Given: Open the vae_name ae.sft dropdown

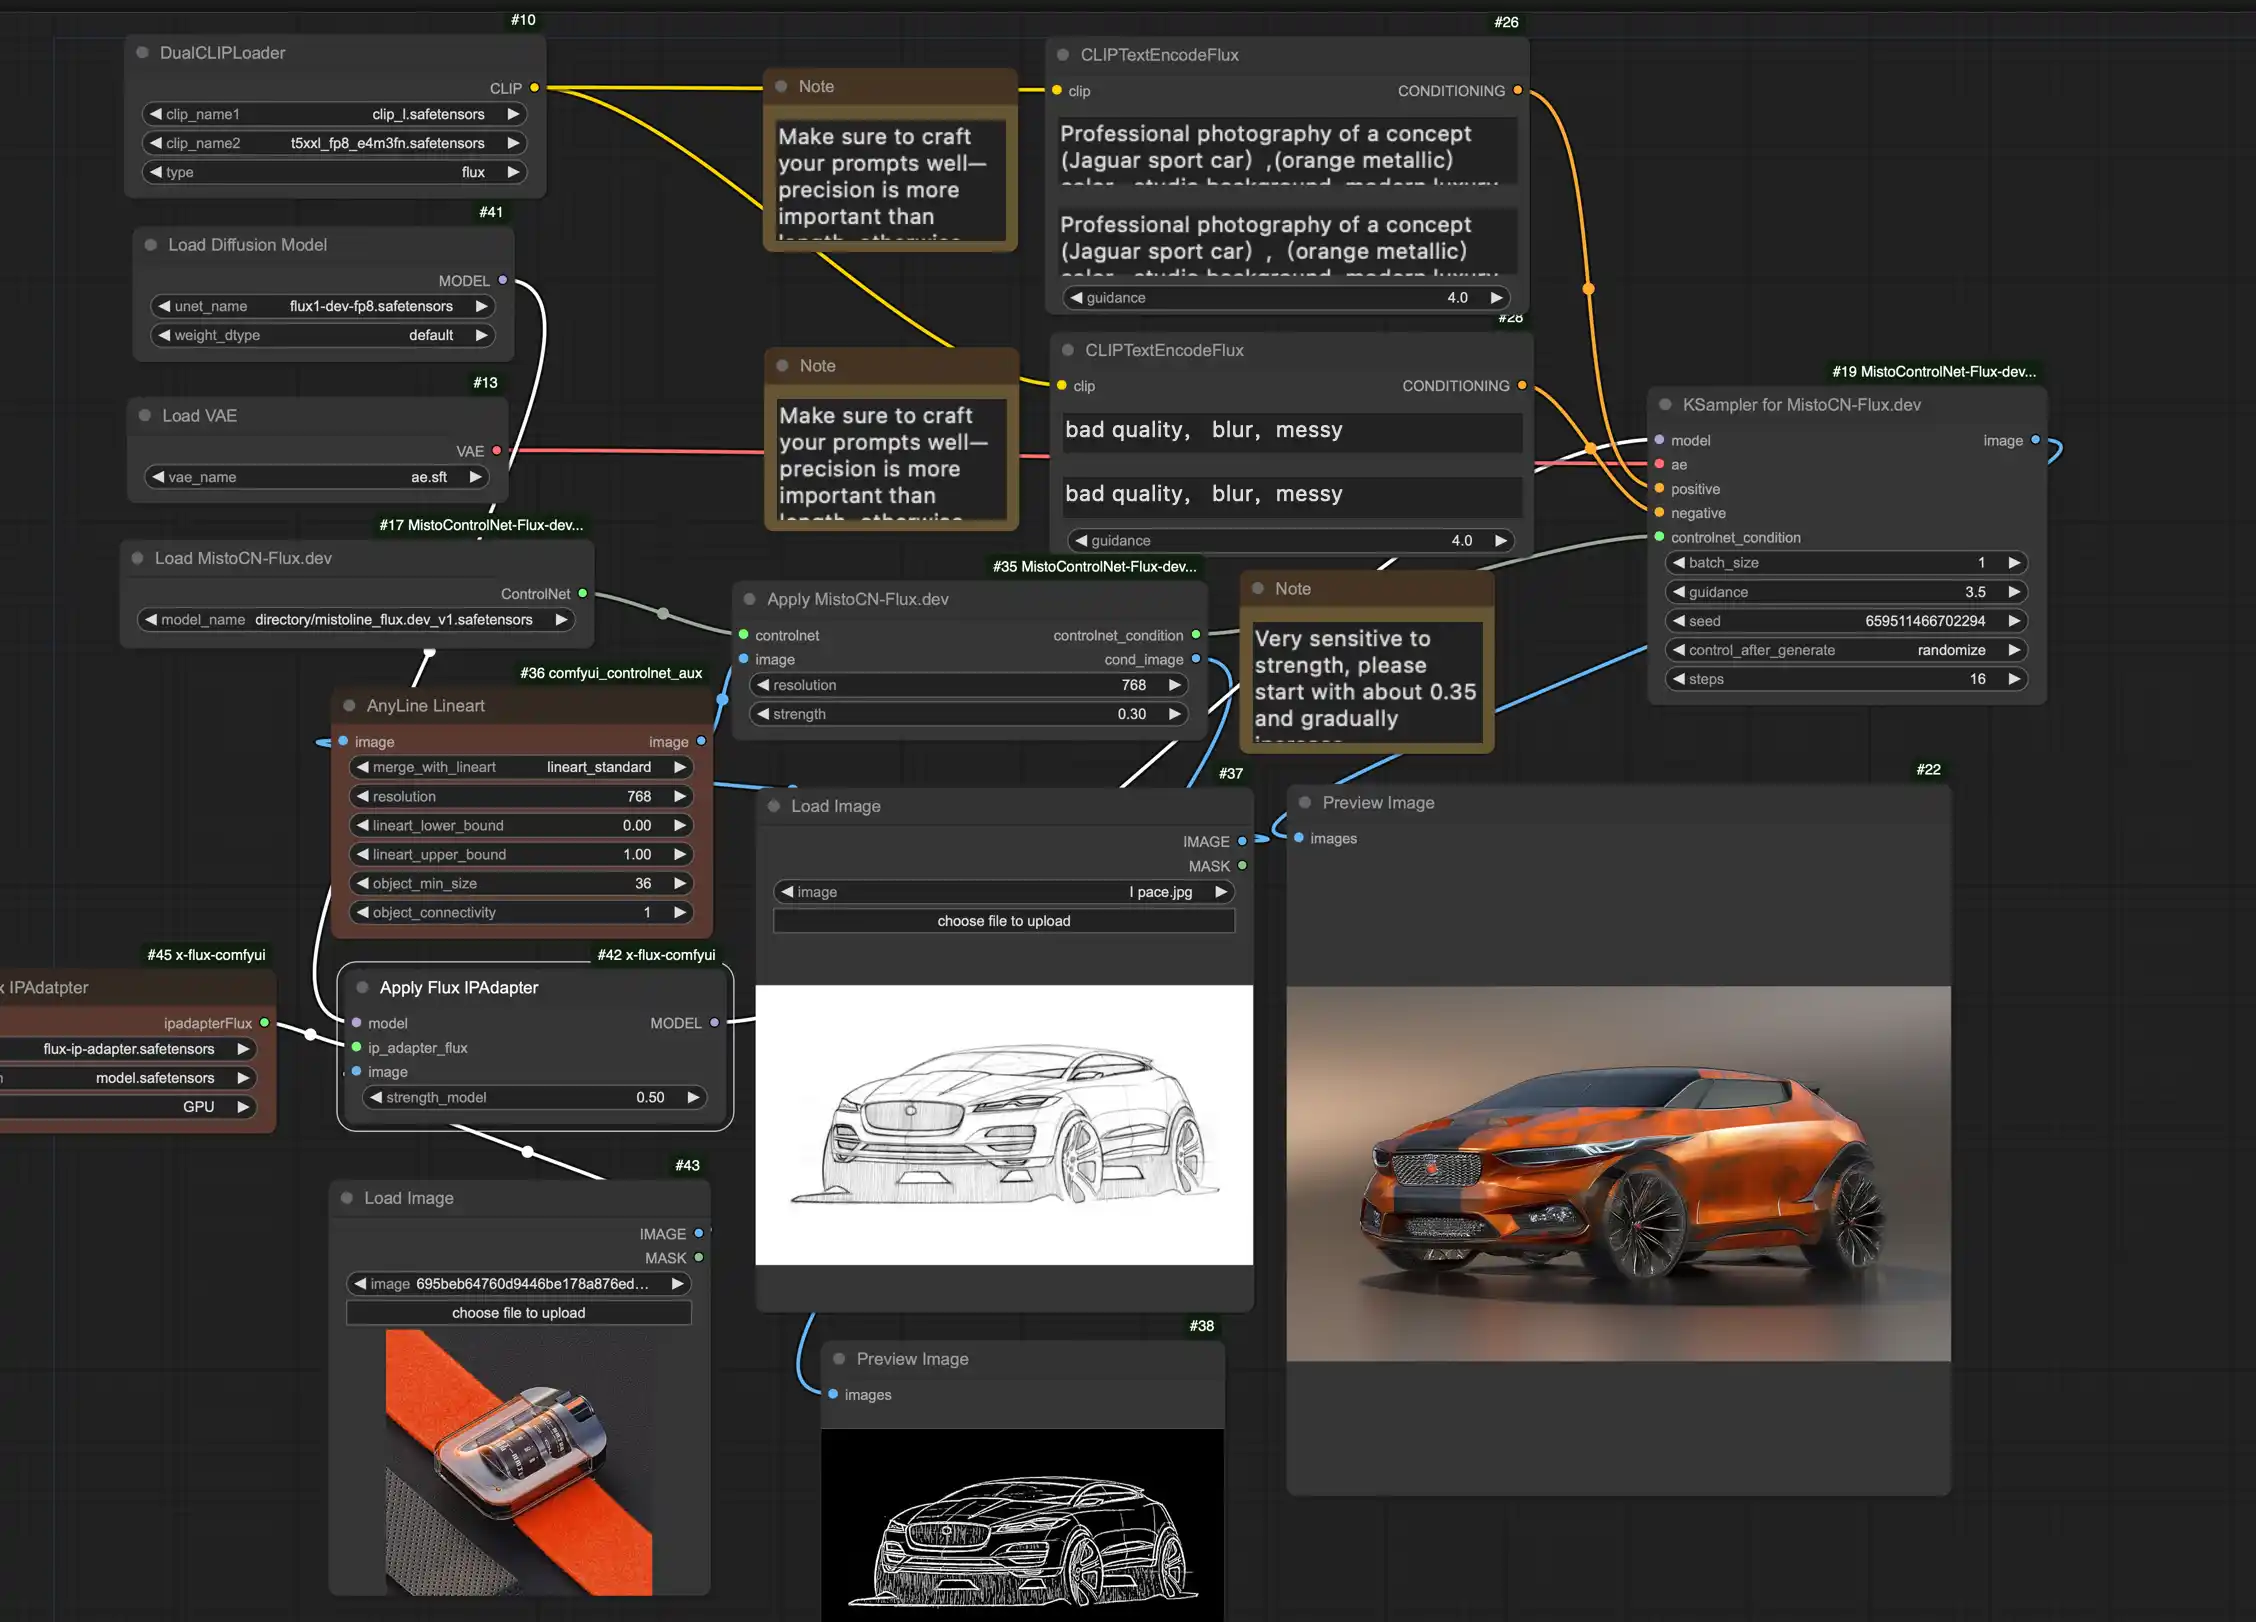Looking at the screenshot, I should (x=316, y=477).
